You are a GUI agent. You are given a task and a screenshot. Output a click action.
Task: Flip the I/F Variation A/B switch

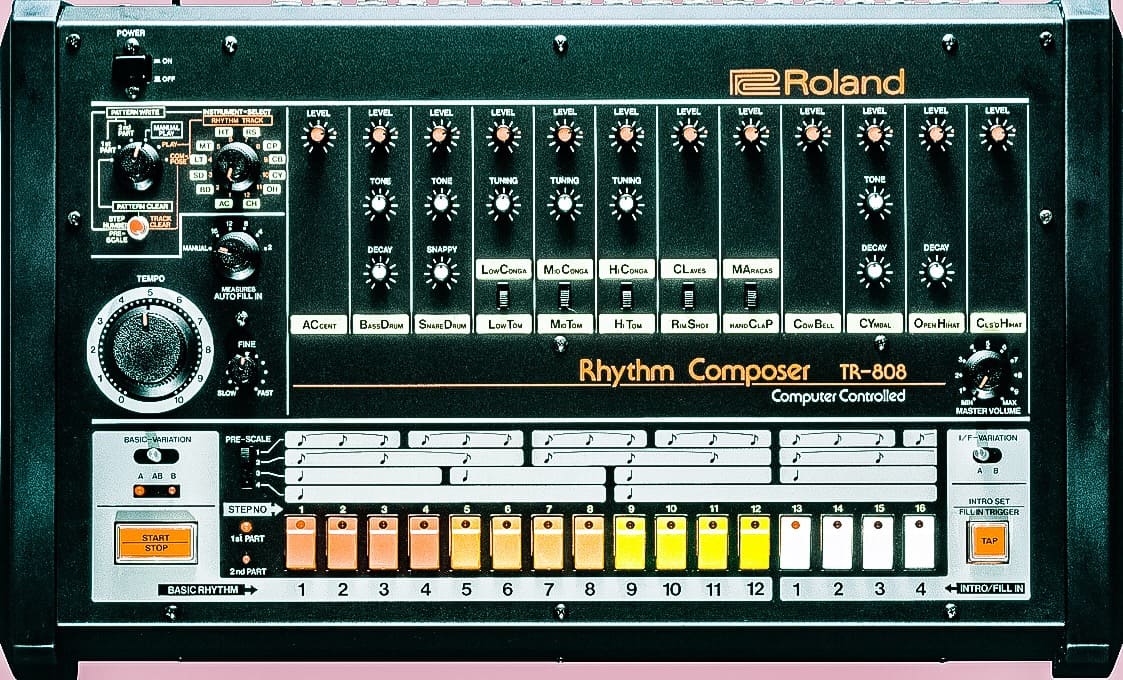(987, 454)
